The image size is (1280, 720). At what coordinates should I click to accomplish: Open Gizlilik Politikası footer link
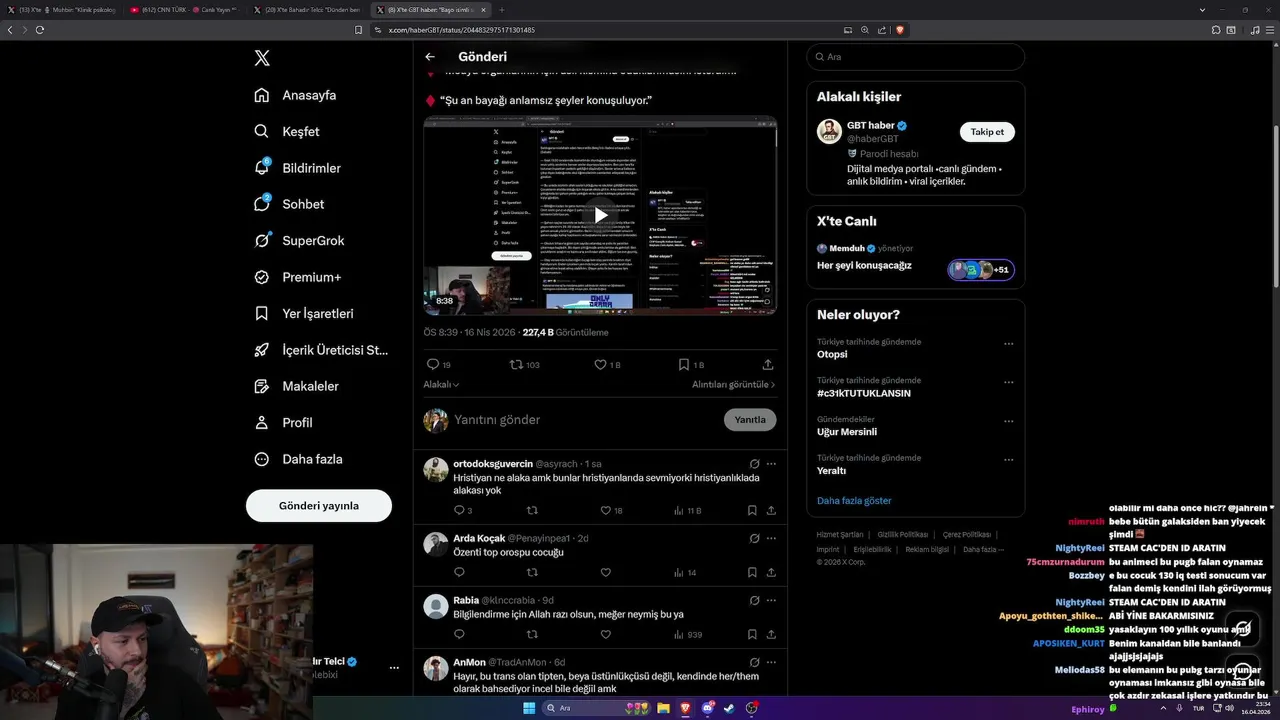pyautogui.click(x=903, y=534)
